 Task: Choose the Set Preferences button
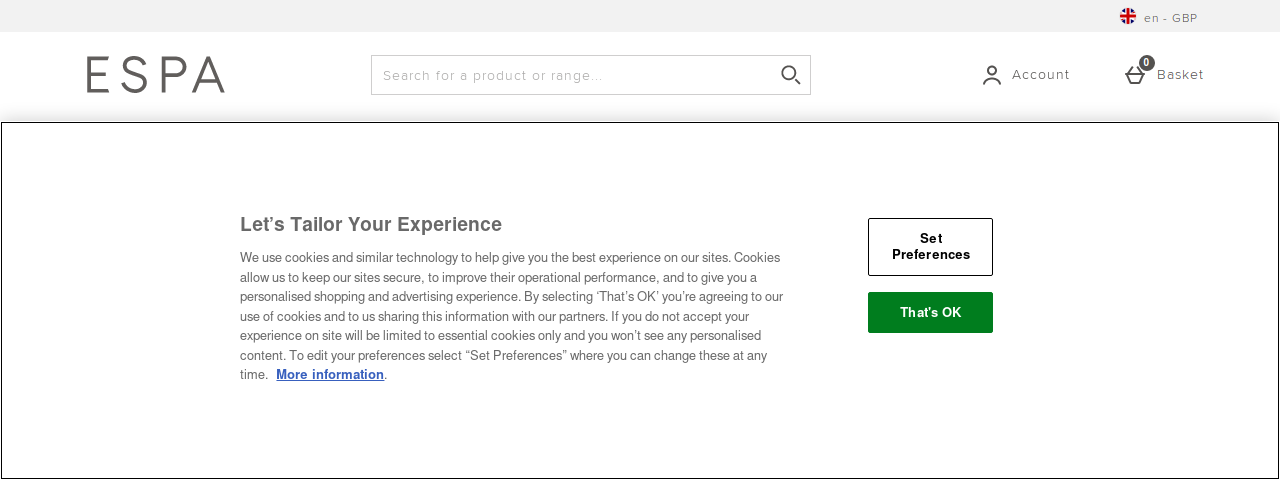point(930,247)
